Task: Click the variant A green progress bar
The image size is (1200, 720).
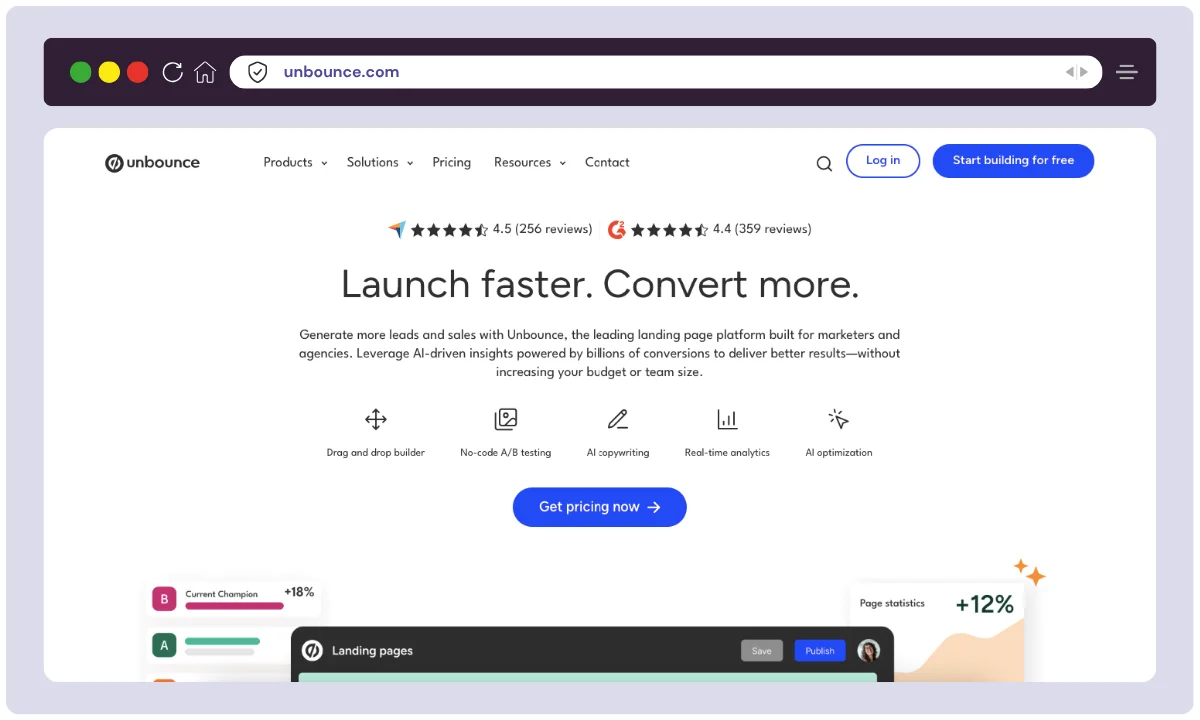Action: point(222,641)
